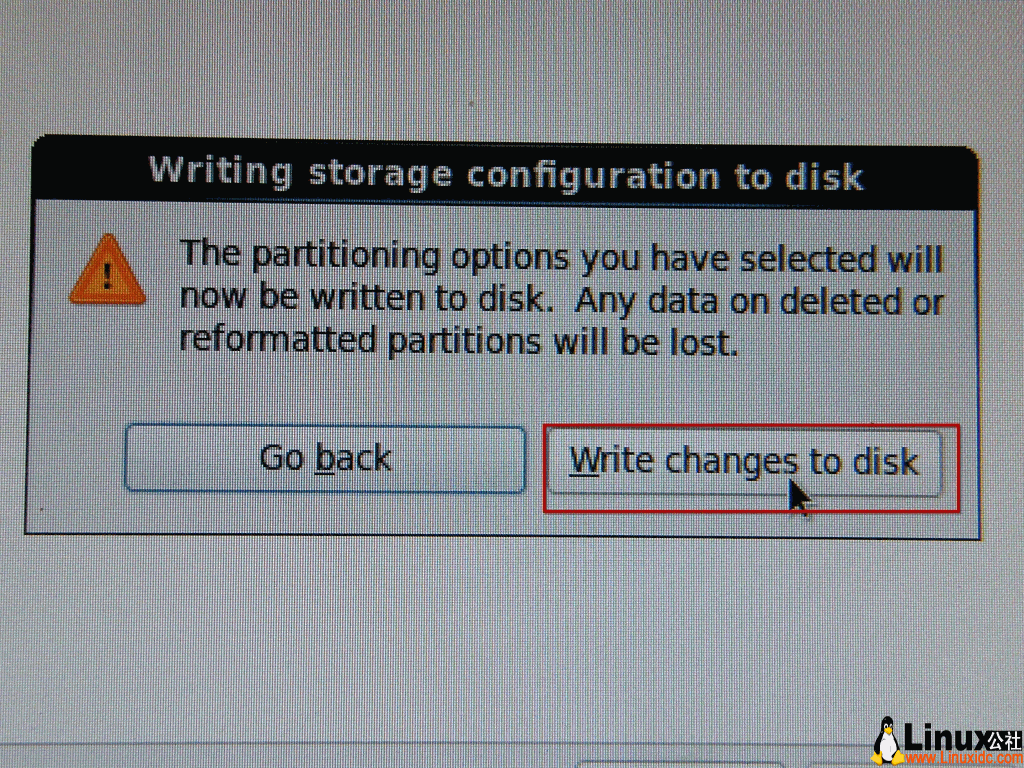This screenshot has height=768, width=1024.
Task: Click the word "reformatted" in the warning message
Action: click(x=278, y=341)
